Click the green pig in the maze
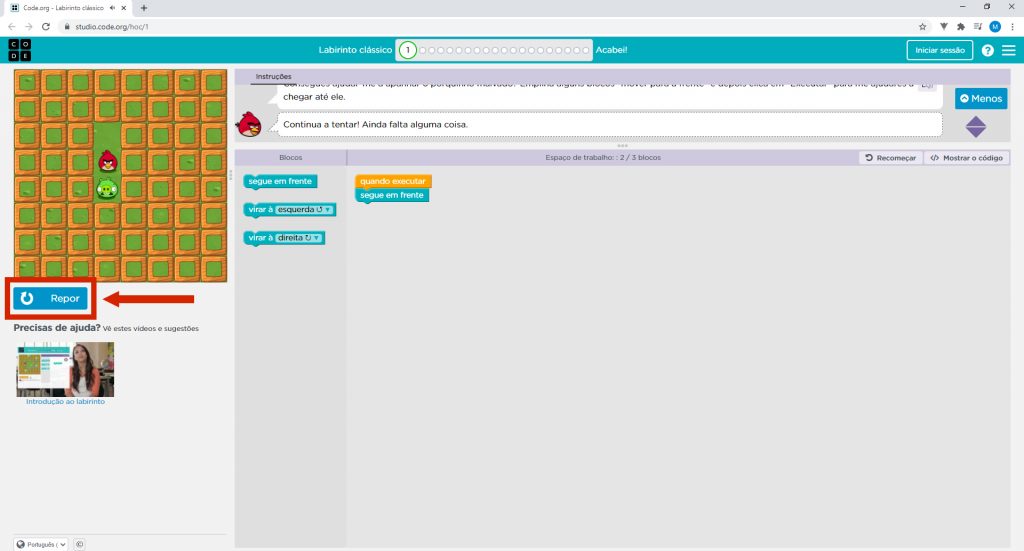Viewport: 1024px width, 551px height. tap(107, 189)
